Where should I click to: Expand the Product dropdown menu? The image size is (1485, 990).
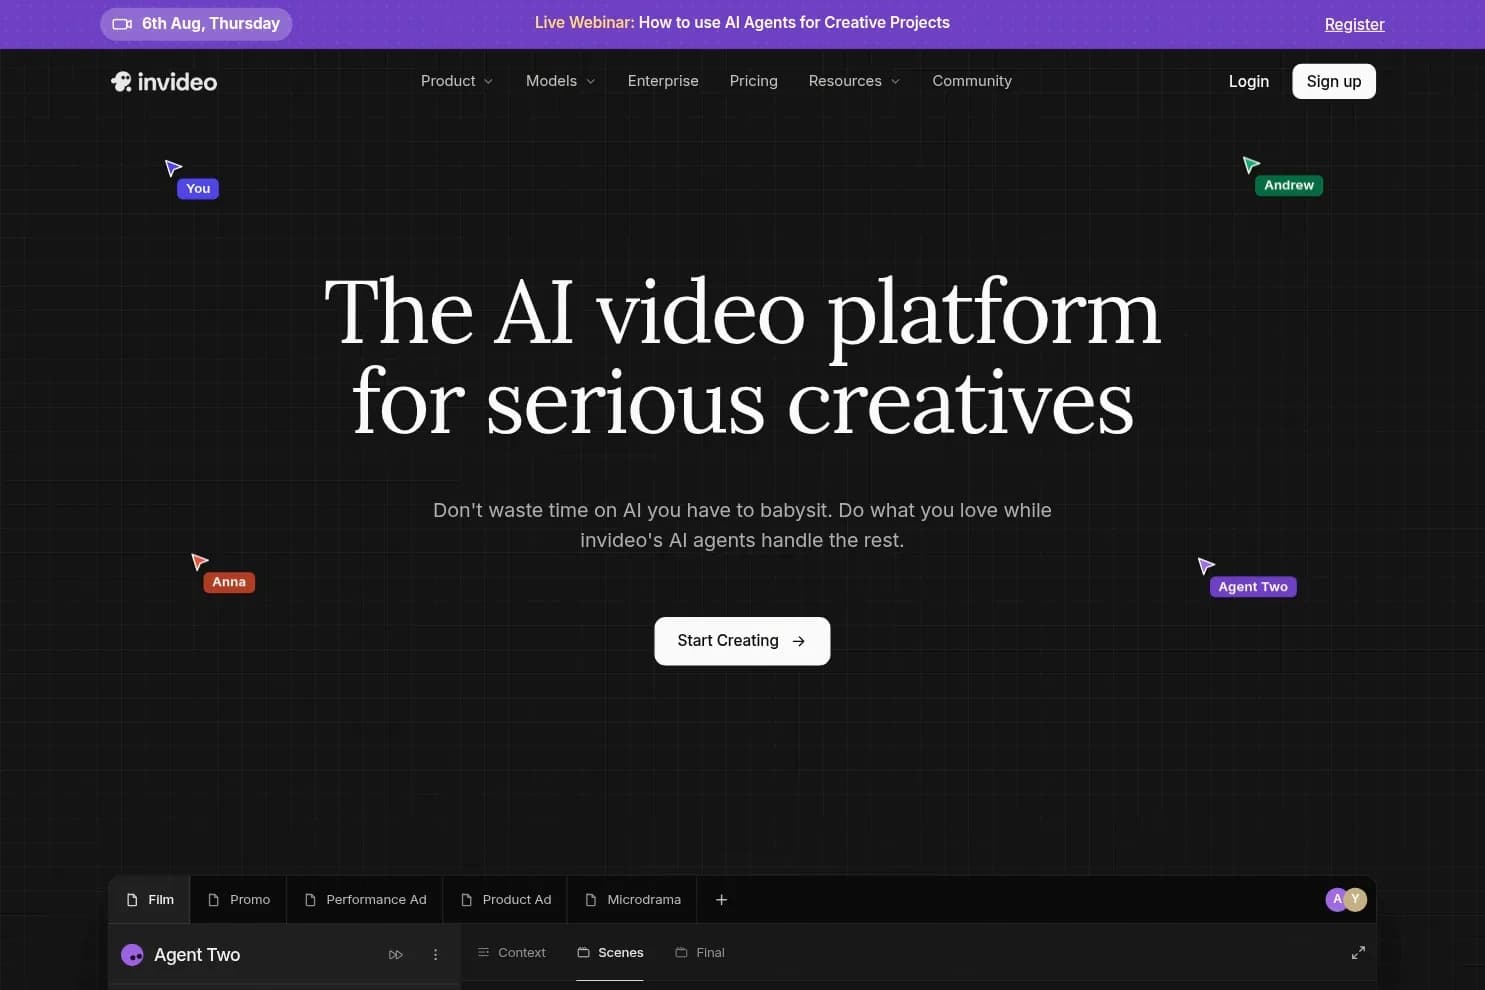coord(457,81)
